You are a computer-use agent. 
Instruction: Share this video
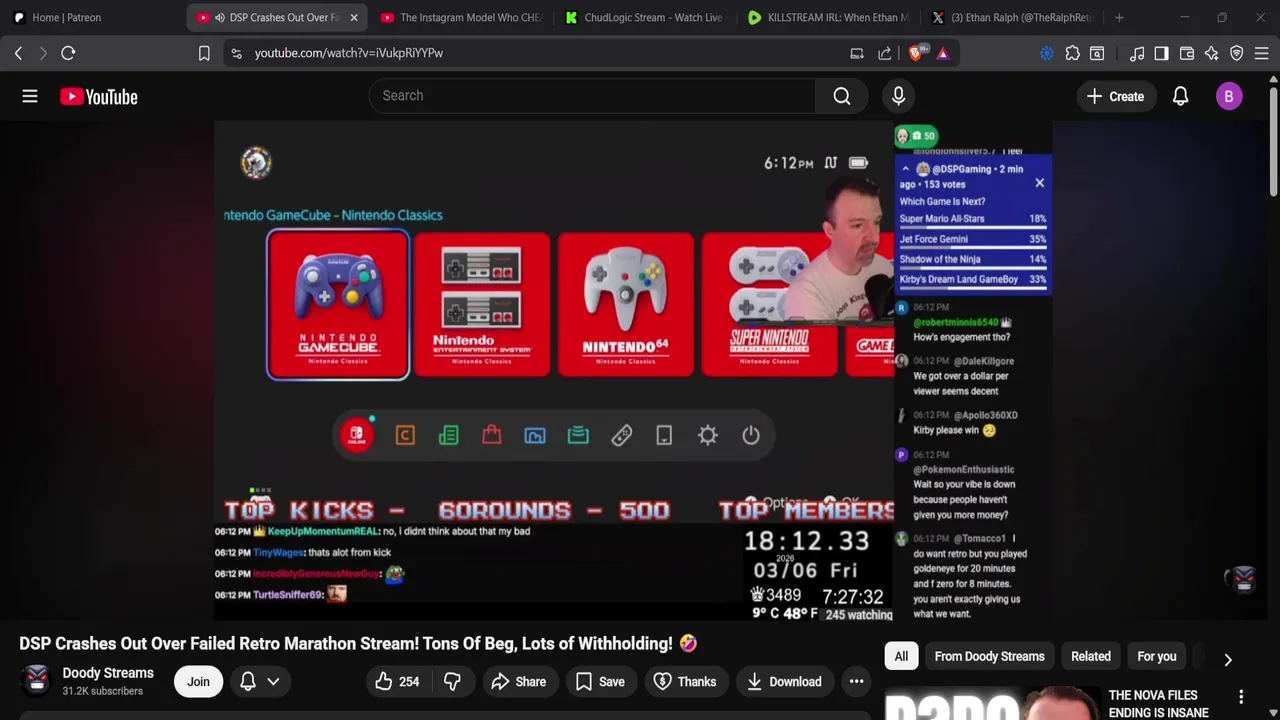(x=518, y=682)
